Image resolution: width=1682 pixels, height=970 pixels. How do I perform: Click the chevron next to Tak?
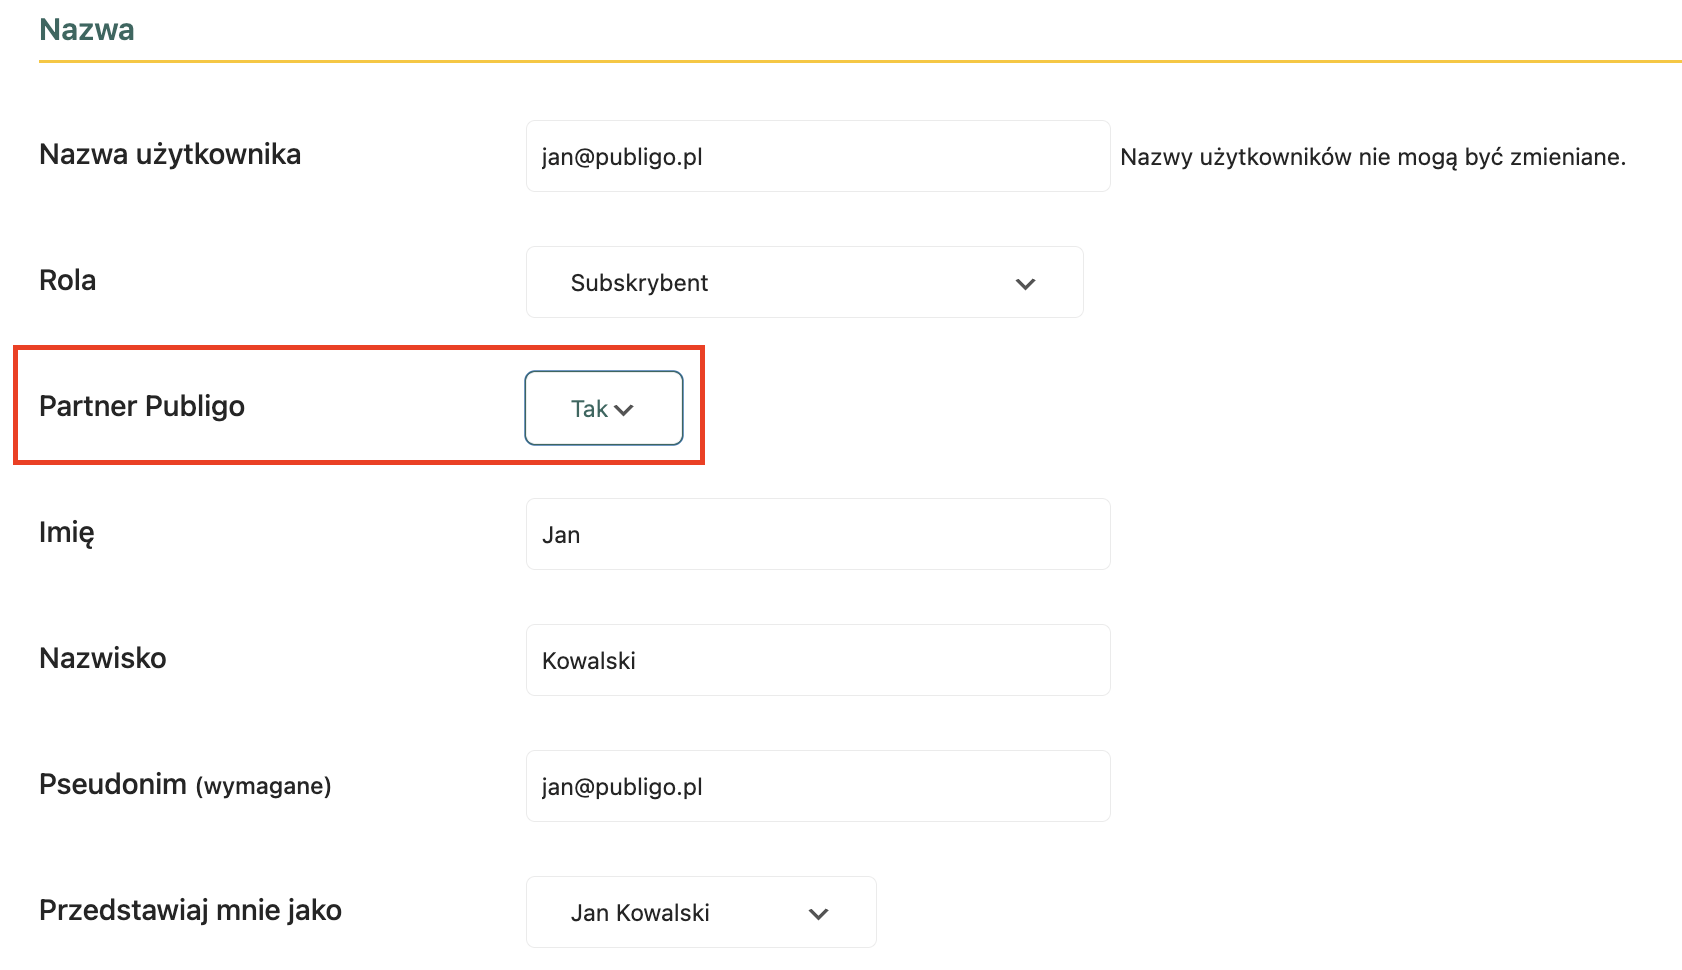tap(624, 410)
